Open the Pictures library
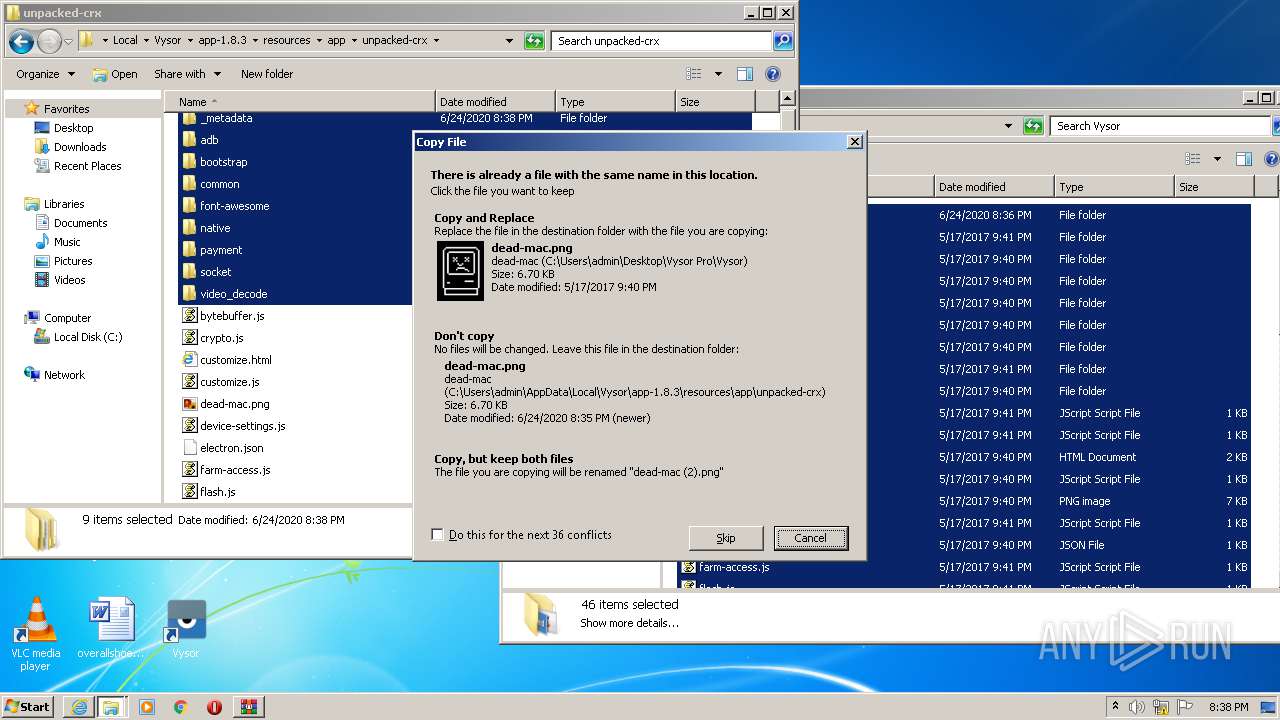Viewport: 1280px width, 720px height. pyautogui.click(x=73, y=261)
